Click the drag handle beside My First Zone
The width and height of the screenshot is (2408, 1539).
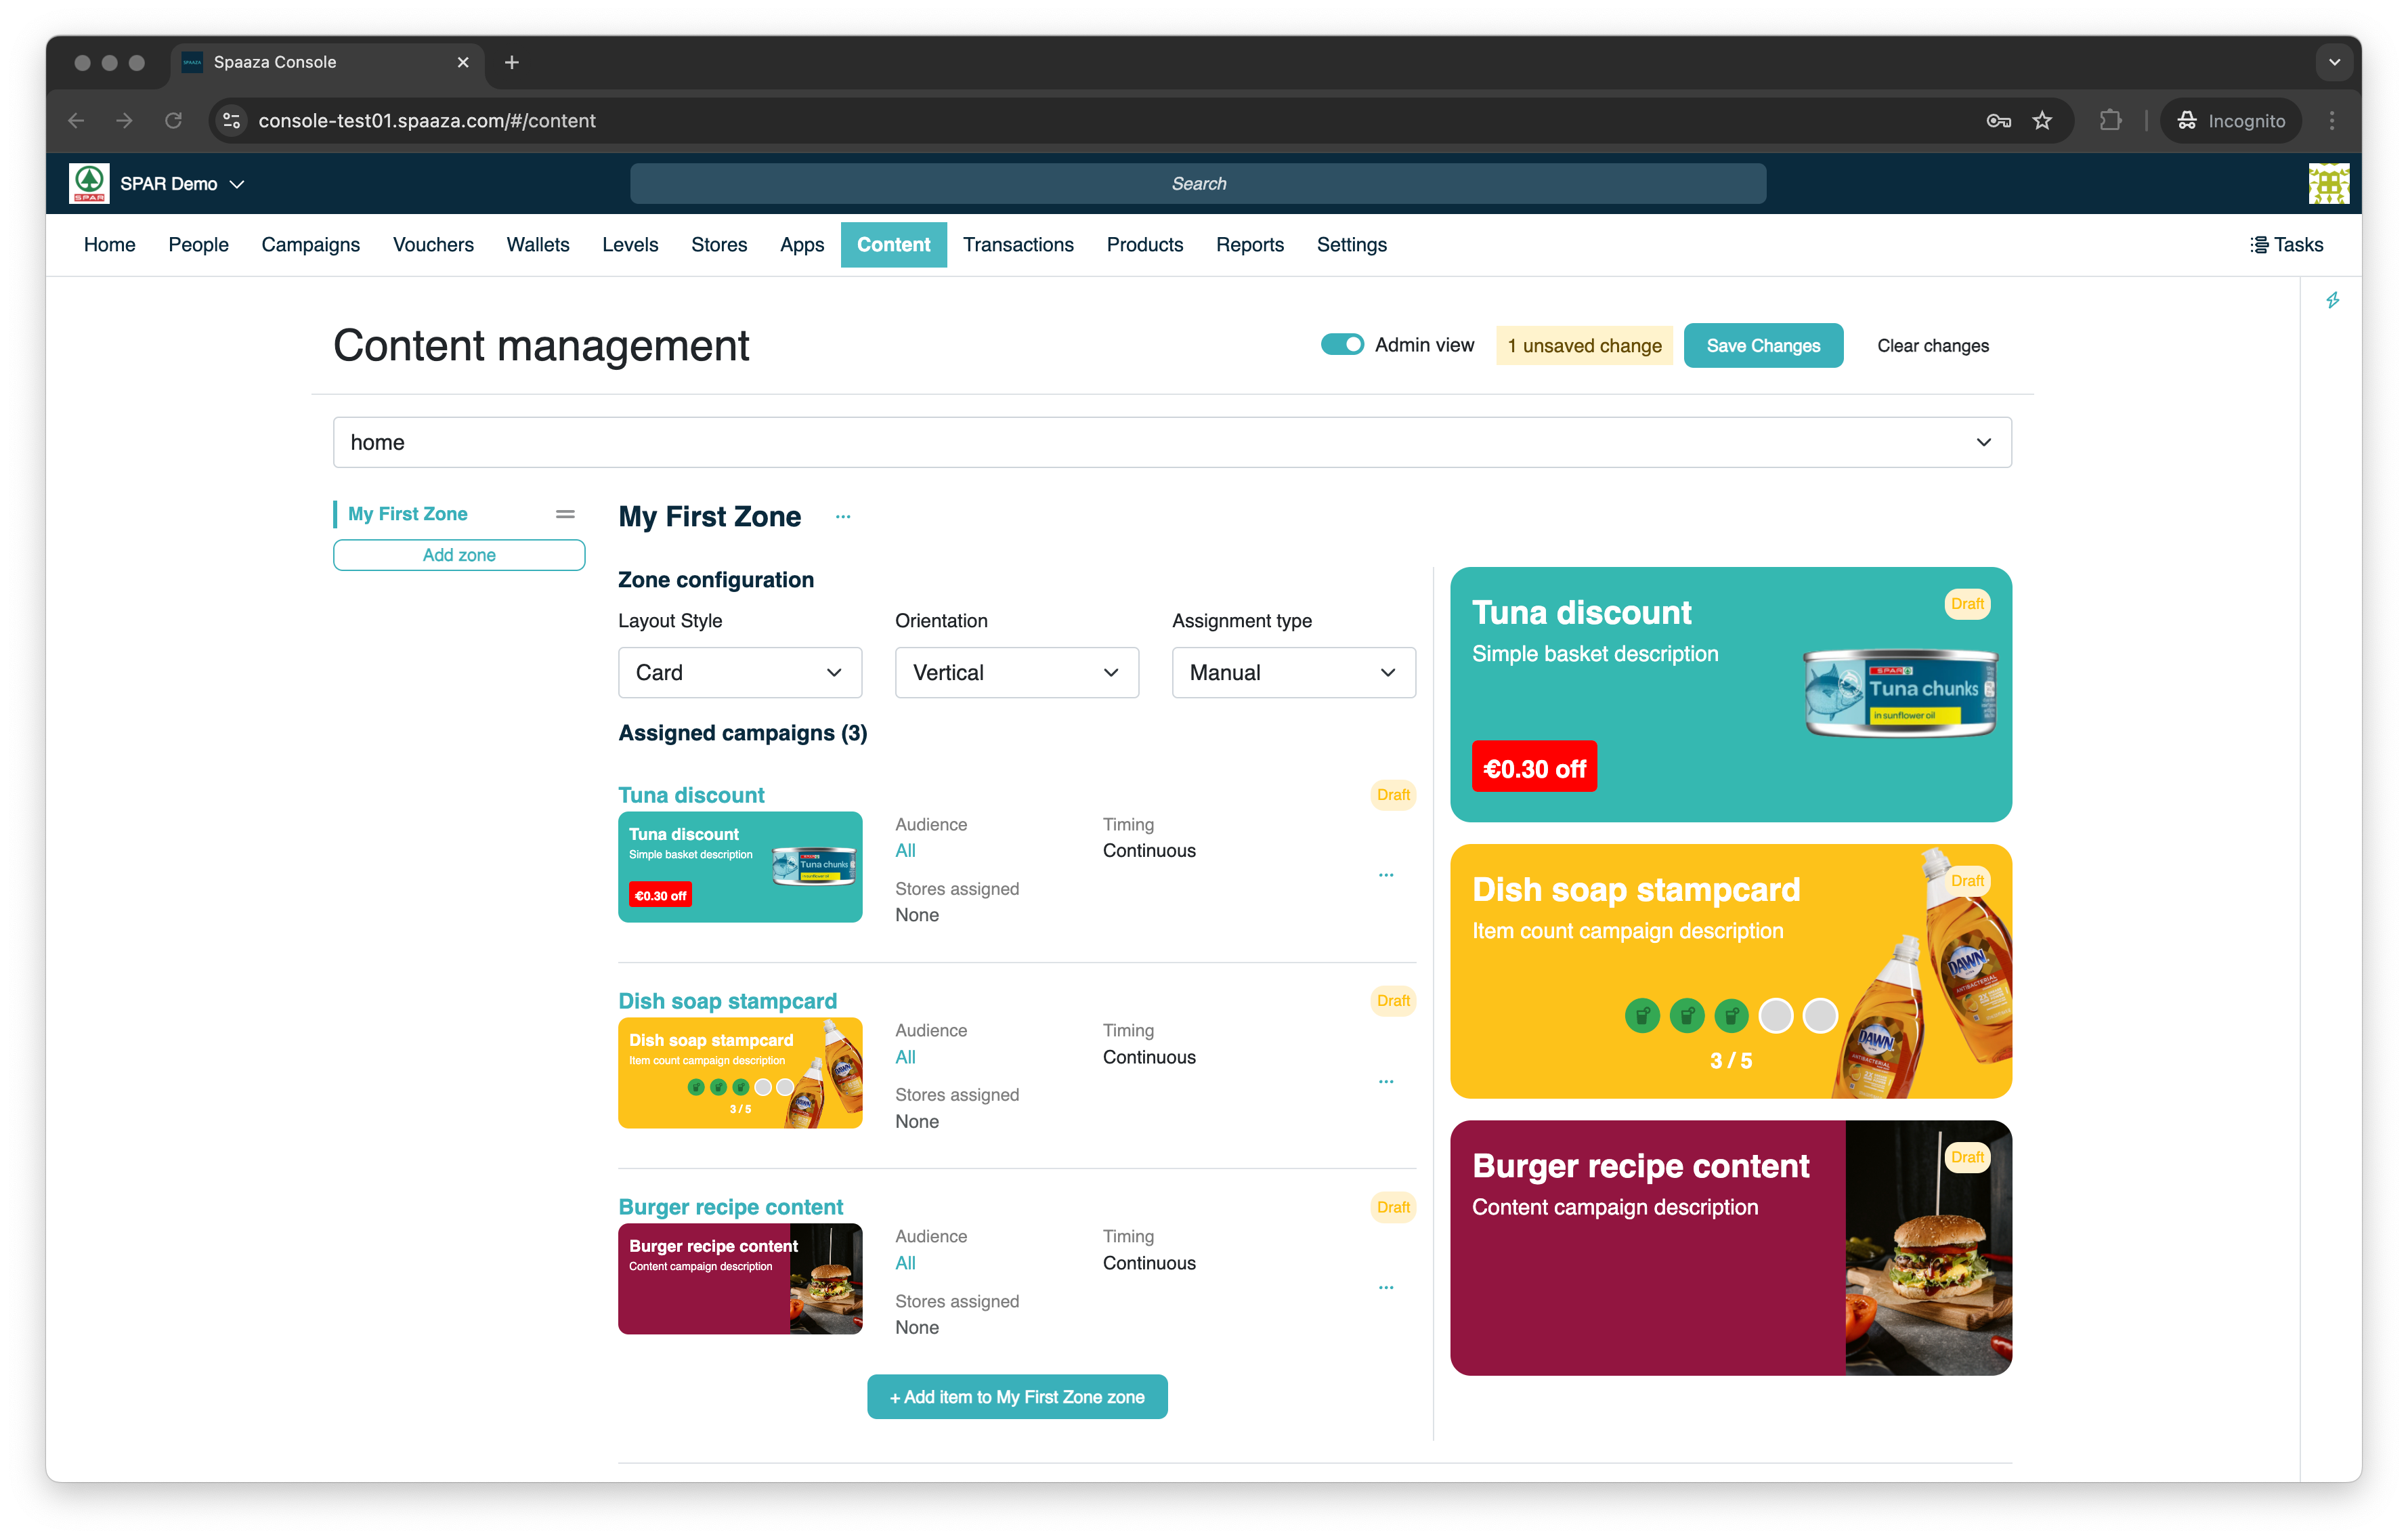(565, 514)
